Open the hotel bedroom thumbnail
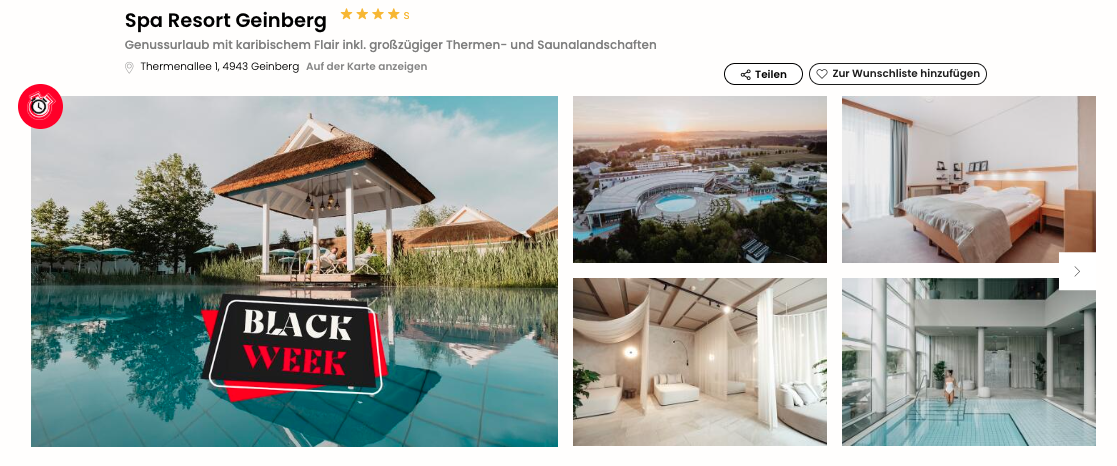The height and width of the screenshot is (466, 1117). 969,180
